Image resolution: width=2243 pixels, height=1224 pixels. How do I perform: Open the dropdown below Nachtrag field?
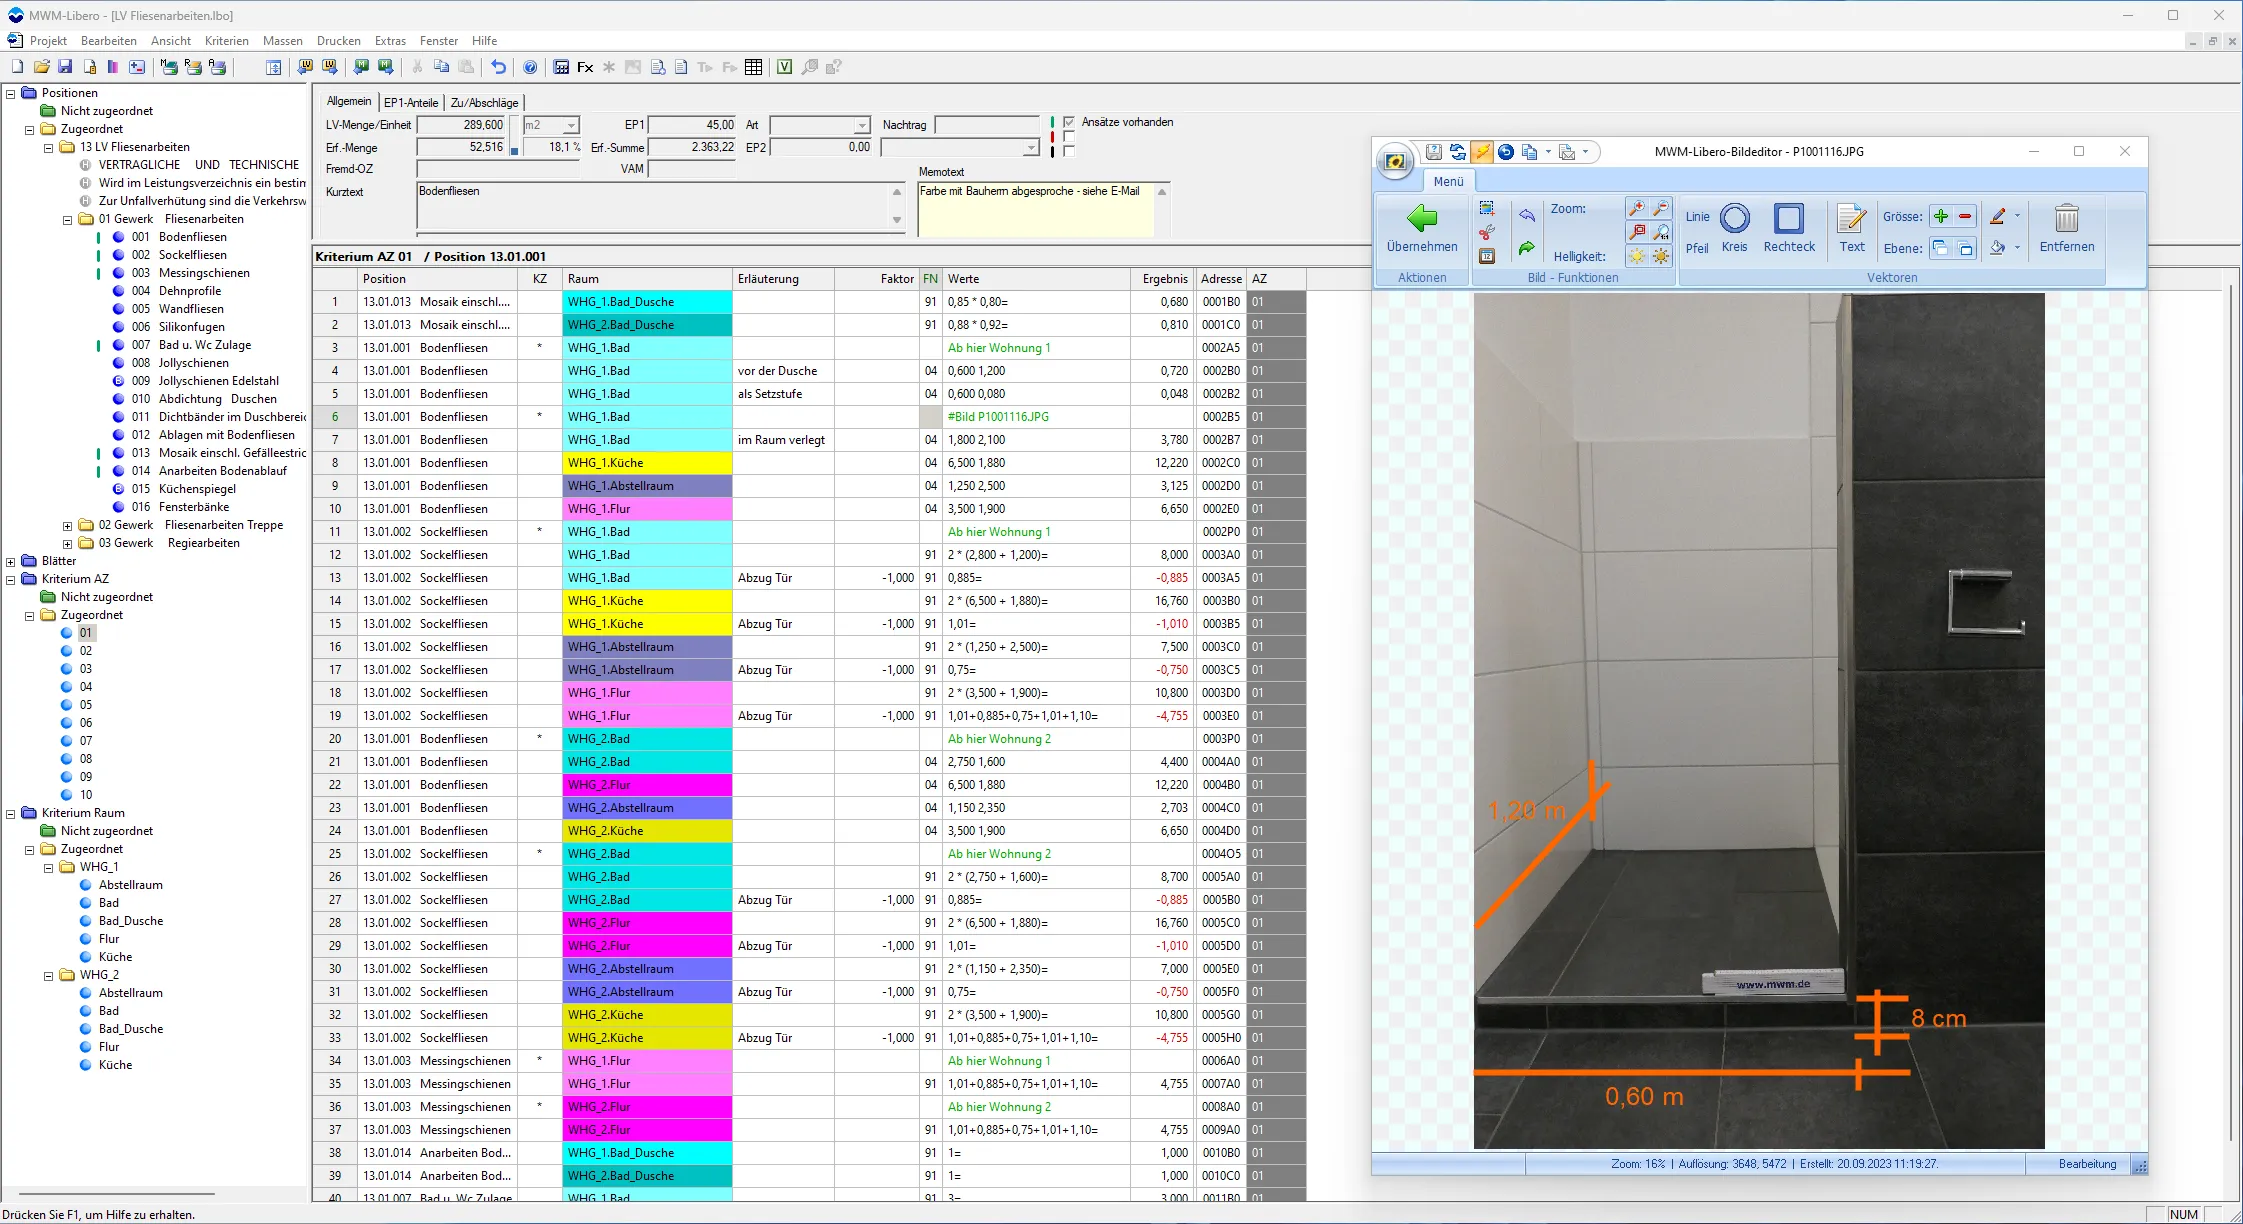1031,148
